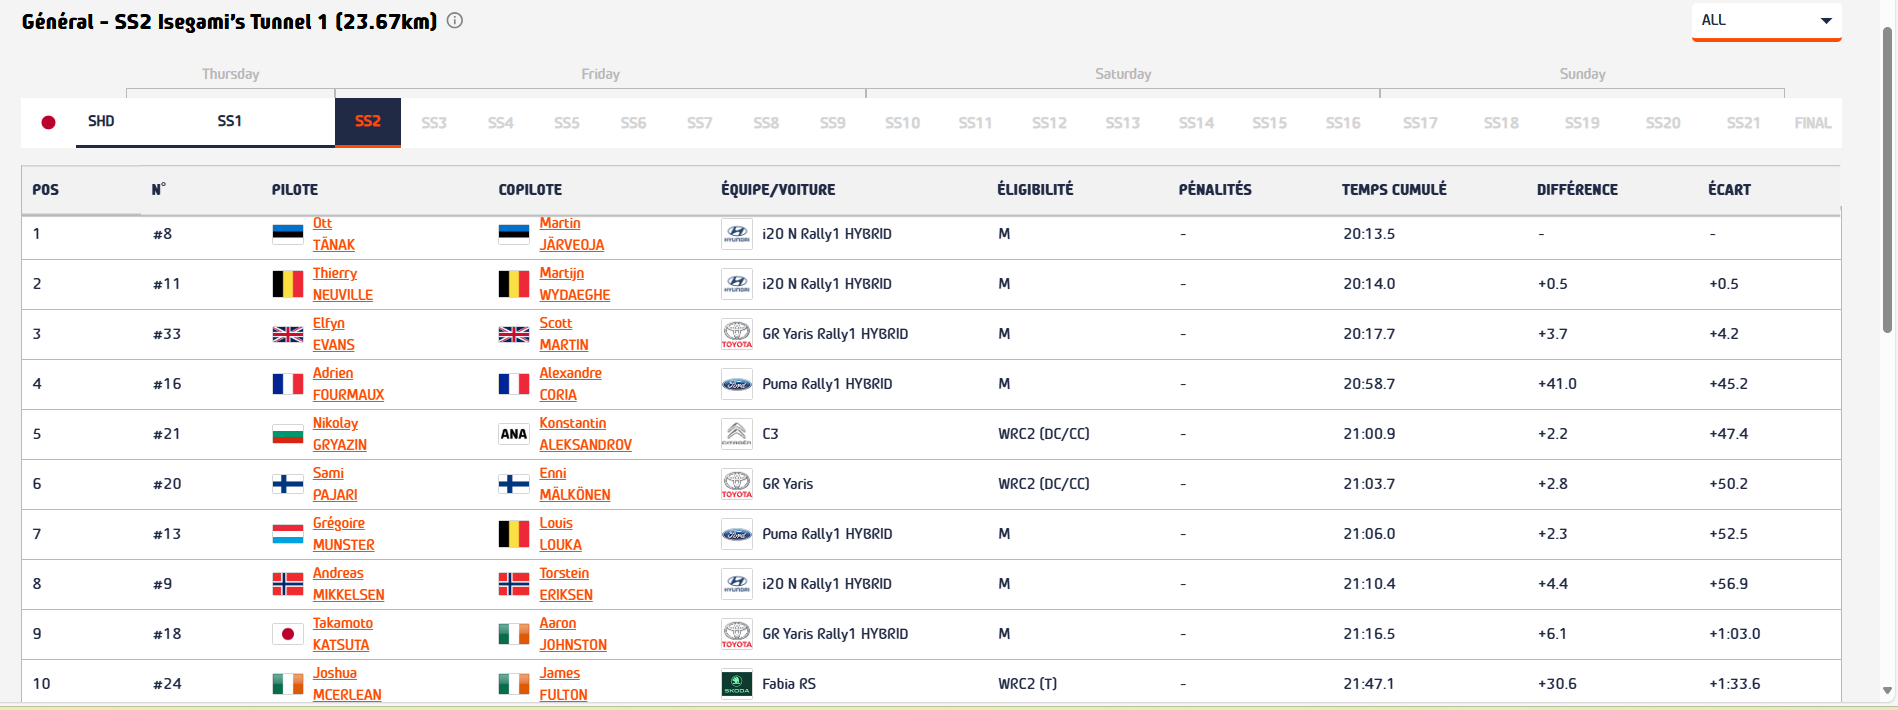The height and width of the screenshot is (710, 1898).
Task: Open the FINAL results tab
Action: 1813,123
